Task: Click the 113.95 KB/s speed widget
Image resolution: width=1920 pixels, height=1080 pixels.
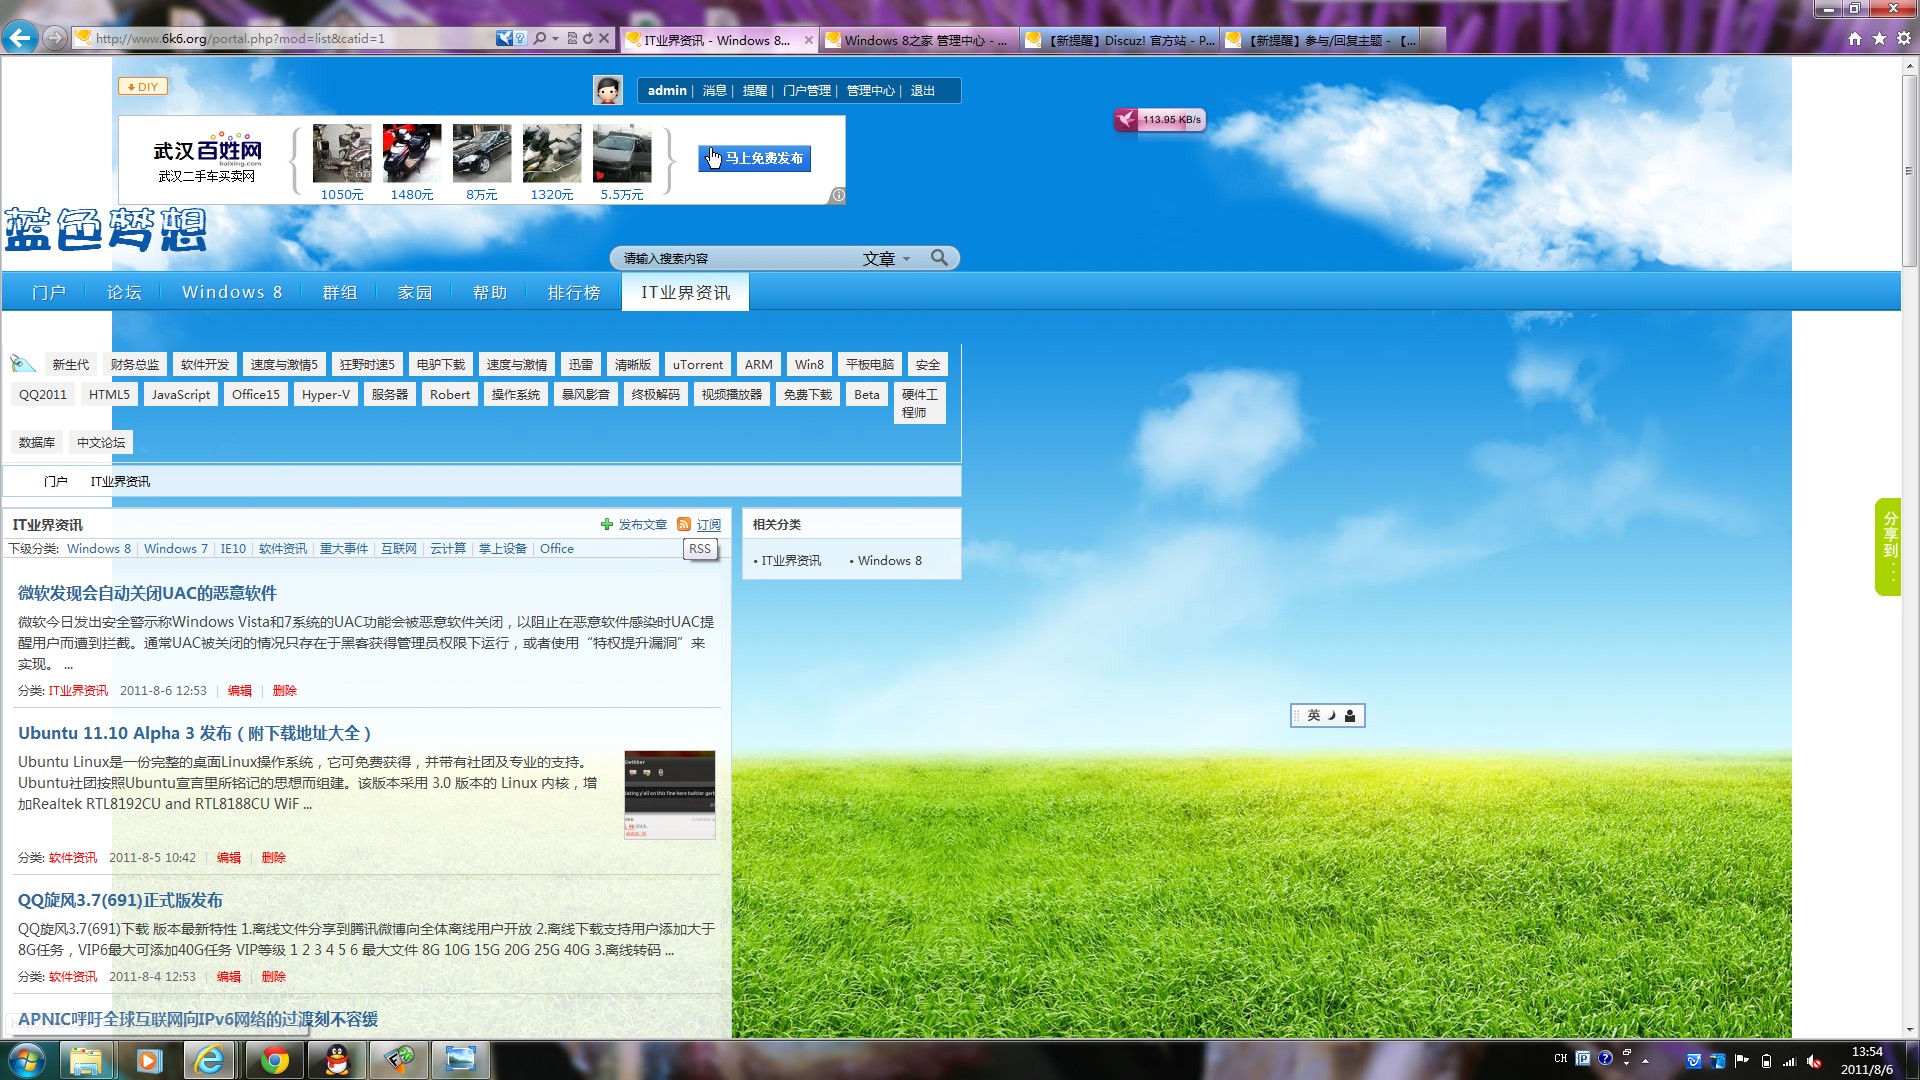Action: coord(1160,120)
